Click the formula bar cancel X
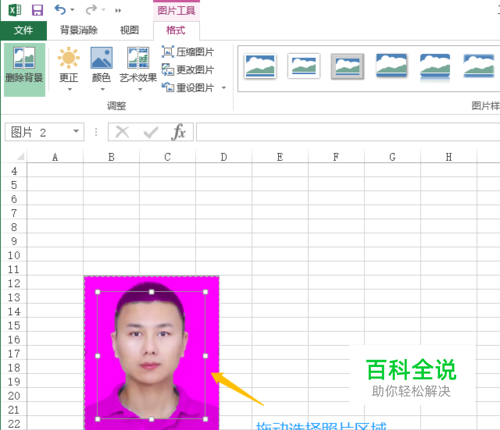500x430 pixels. 122,132
